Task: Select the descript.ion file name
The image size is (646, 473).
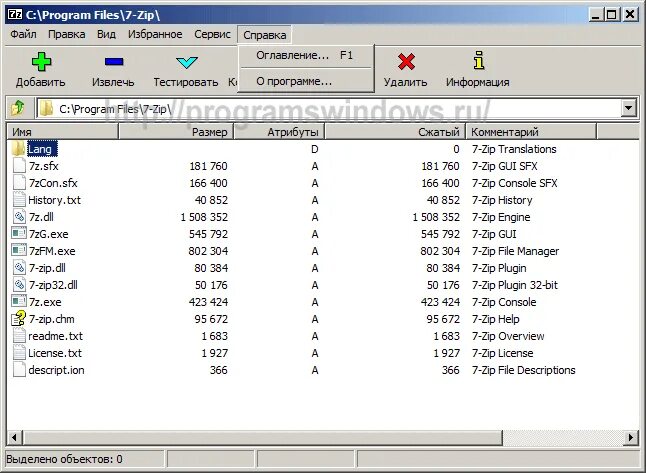Action: pos(56,370)
